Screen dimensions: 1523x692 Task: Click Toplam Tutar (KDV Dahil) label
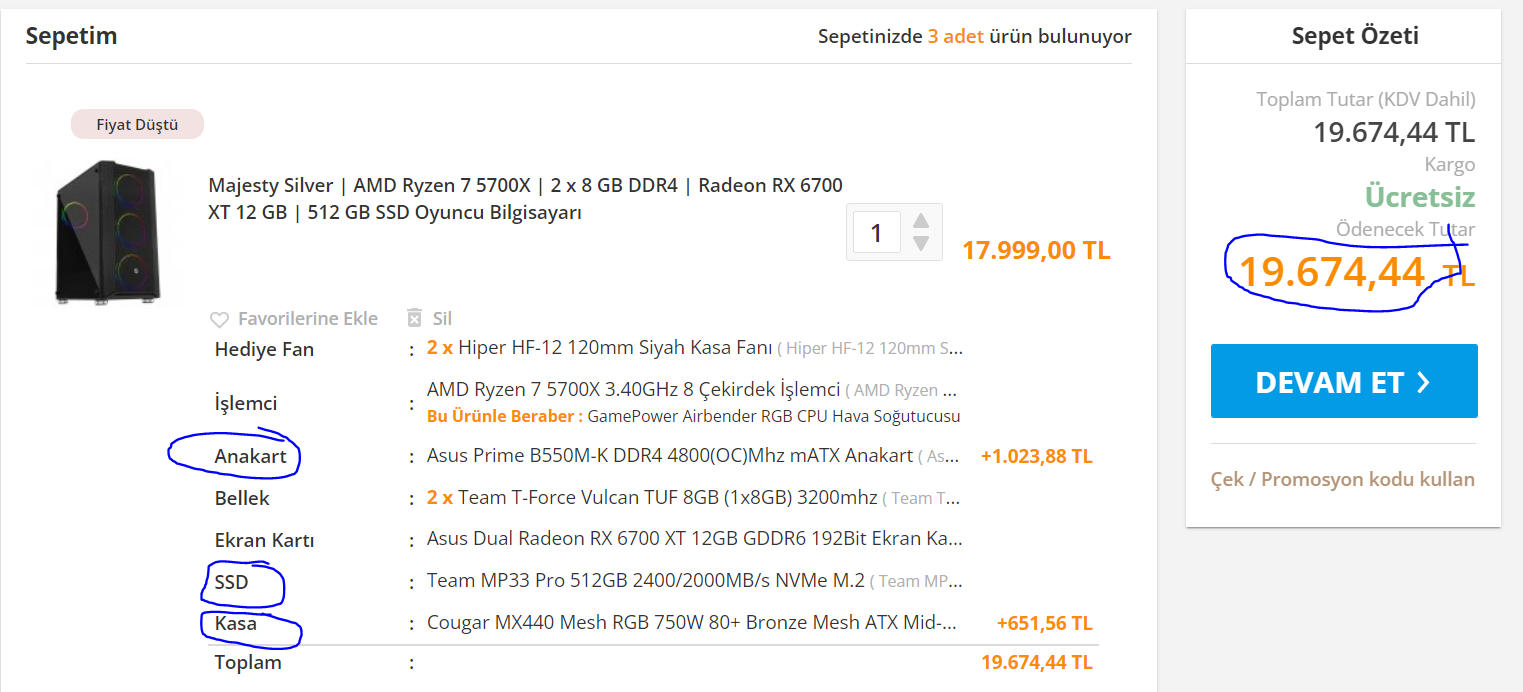tap(1366, 100)
